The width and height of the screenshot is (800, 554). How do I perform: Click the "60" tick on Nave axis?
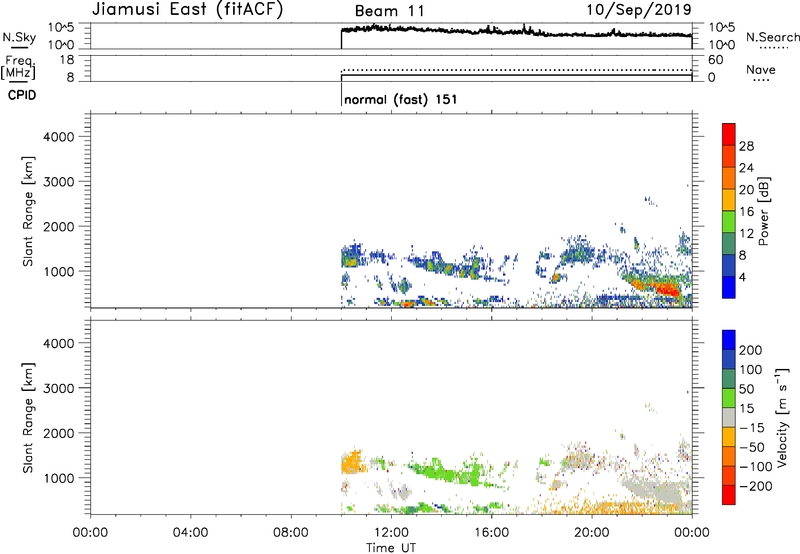point(715,60)
